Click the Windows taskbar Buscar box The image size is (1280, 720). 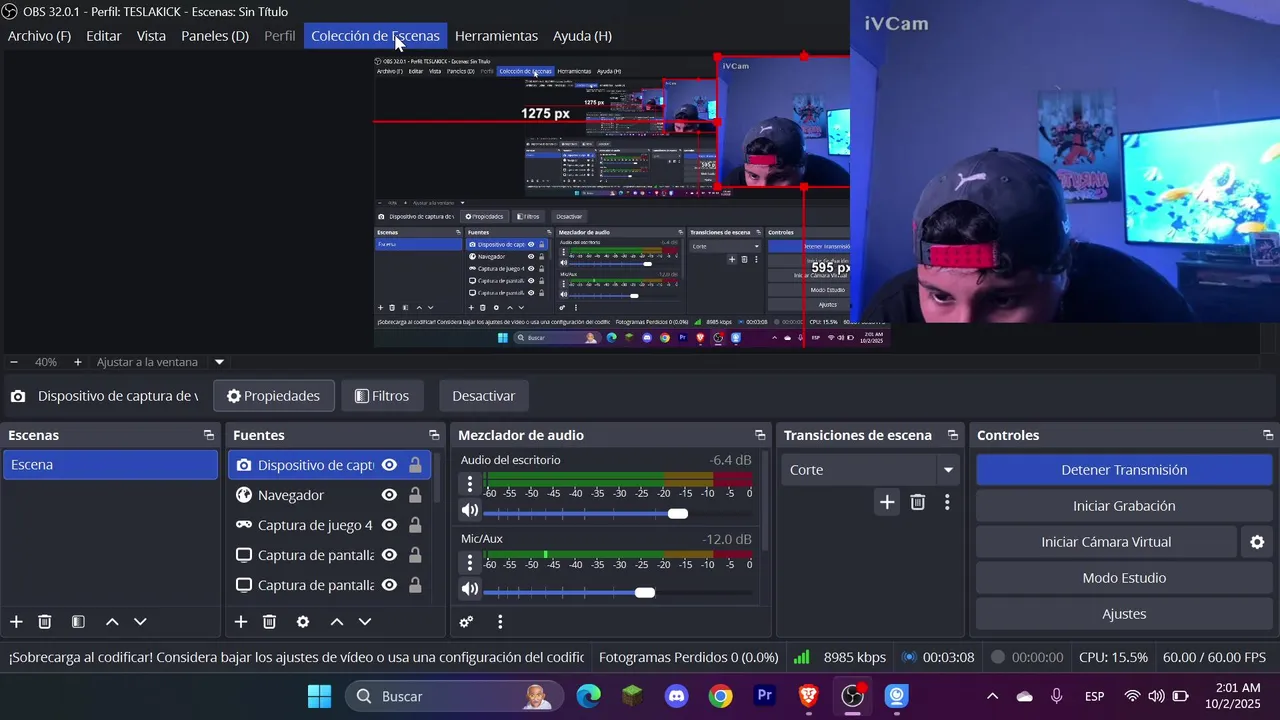tap(453, 696)
